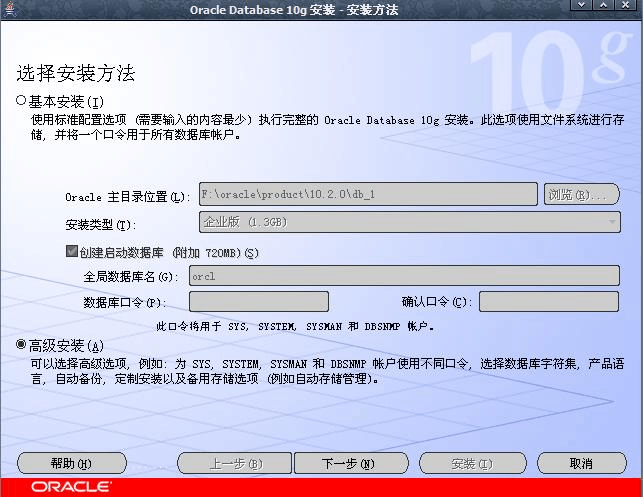Click the Java installer icon in title bar
This screenshot has width=643, height=497.
pyautogui.click(x=10, y=9)
